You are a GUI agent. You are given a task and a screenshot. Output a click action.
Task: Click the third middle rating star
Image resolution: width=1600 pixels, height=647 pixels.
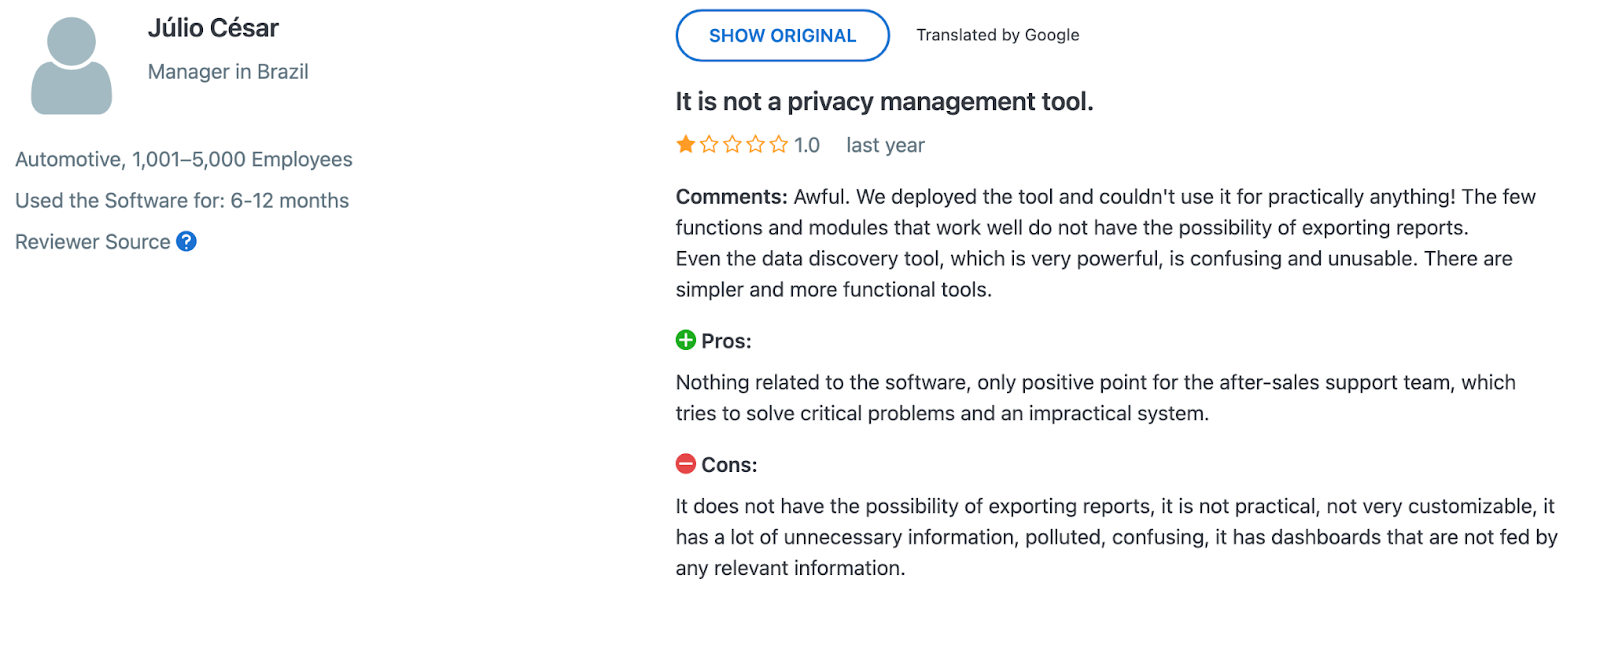(732, 145)
